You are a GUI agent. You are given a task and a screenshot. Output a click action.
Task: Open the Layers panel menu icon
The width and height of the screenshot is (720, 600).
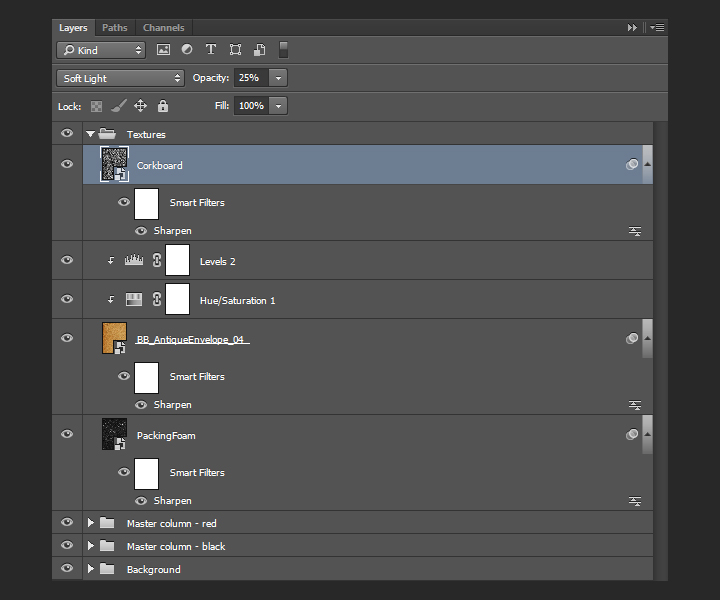coord(657,28)
